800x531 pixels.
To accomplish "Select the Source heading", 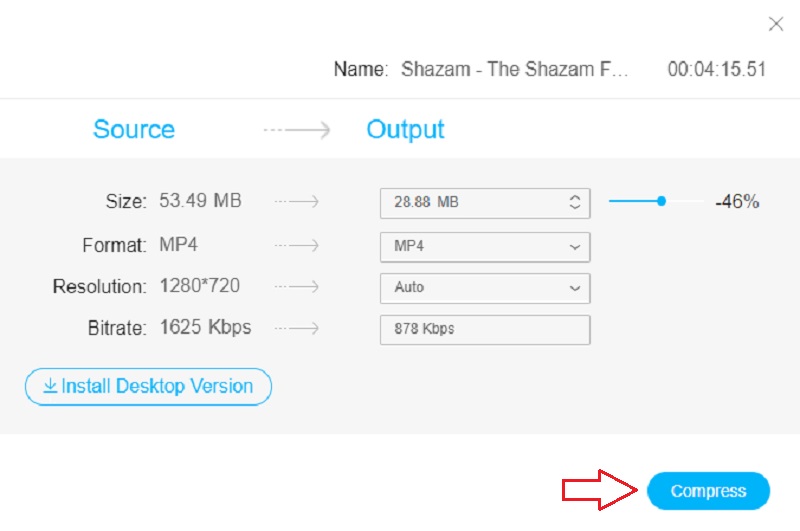I will pyautogui.click(x=134, y=130).
